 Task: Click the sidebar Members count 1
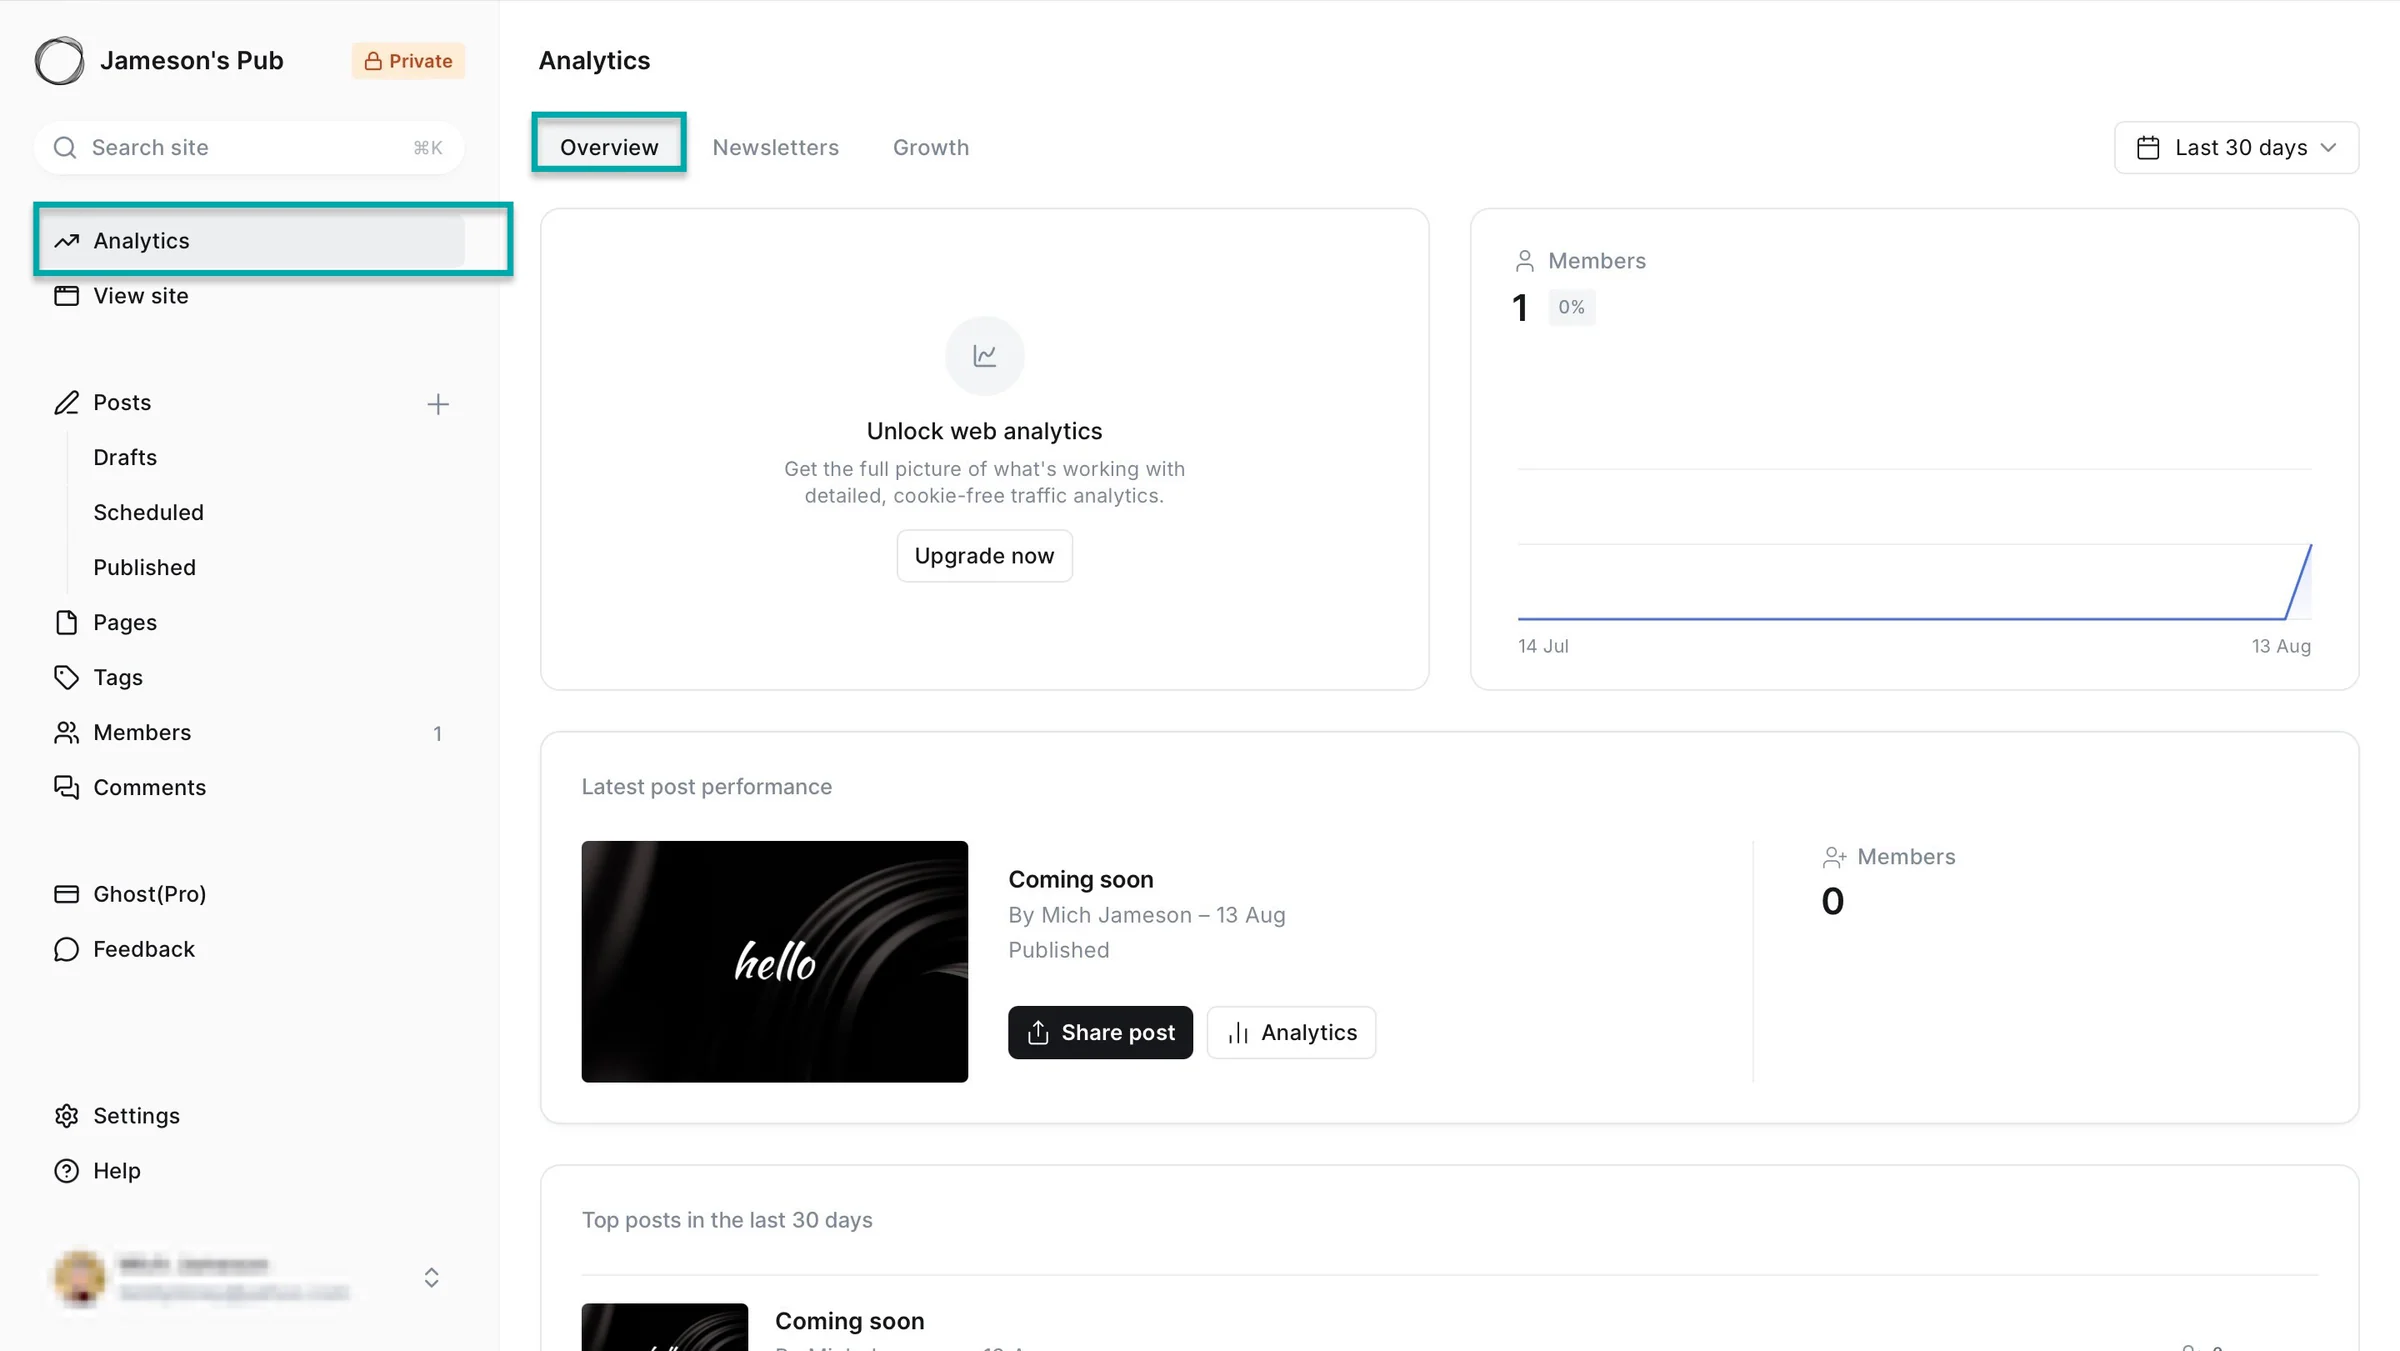tap(437, 734)
